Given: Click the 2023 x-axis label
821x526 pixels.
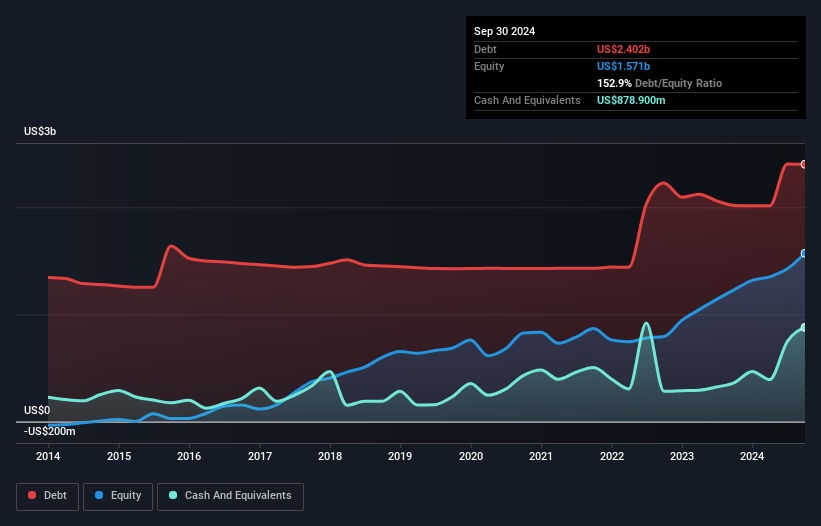Looking at the screenshot, I should 682,456.
